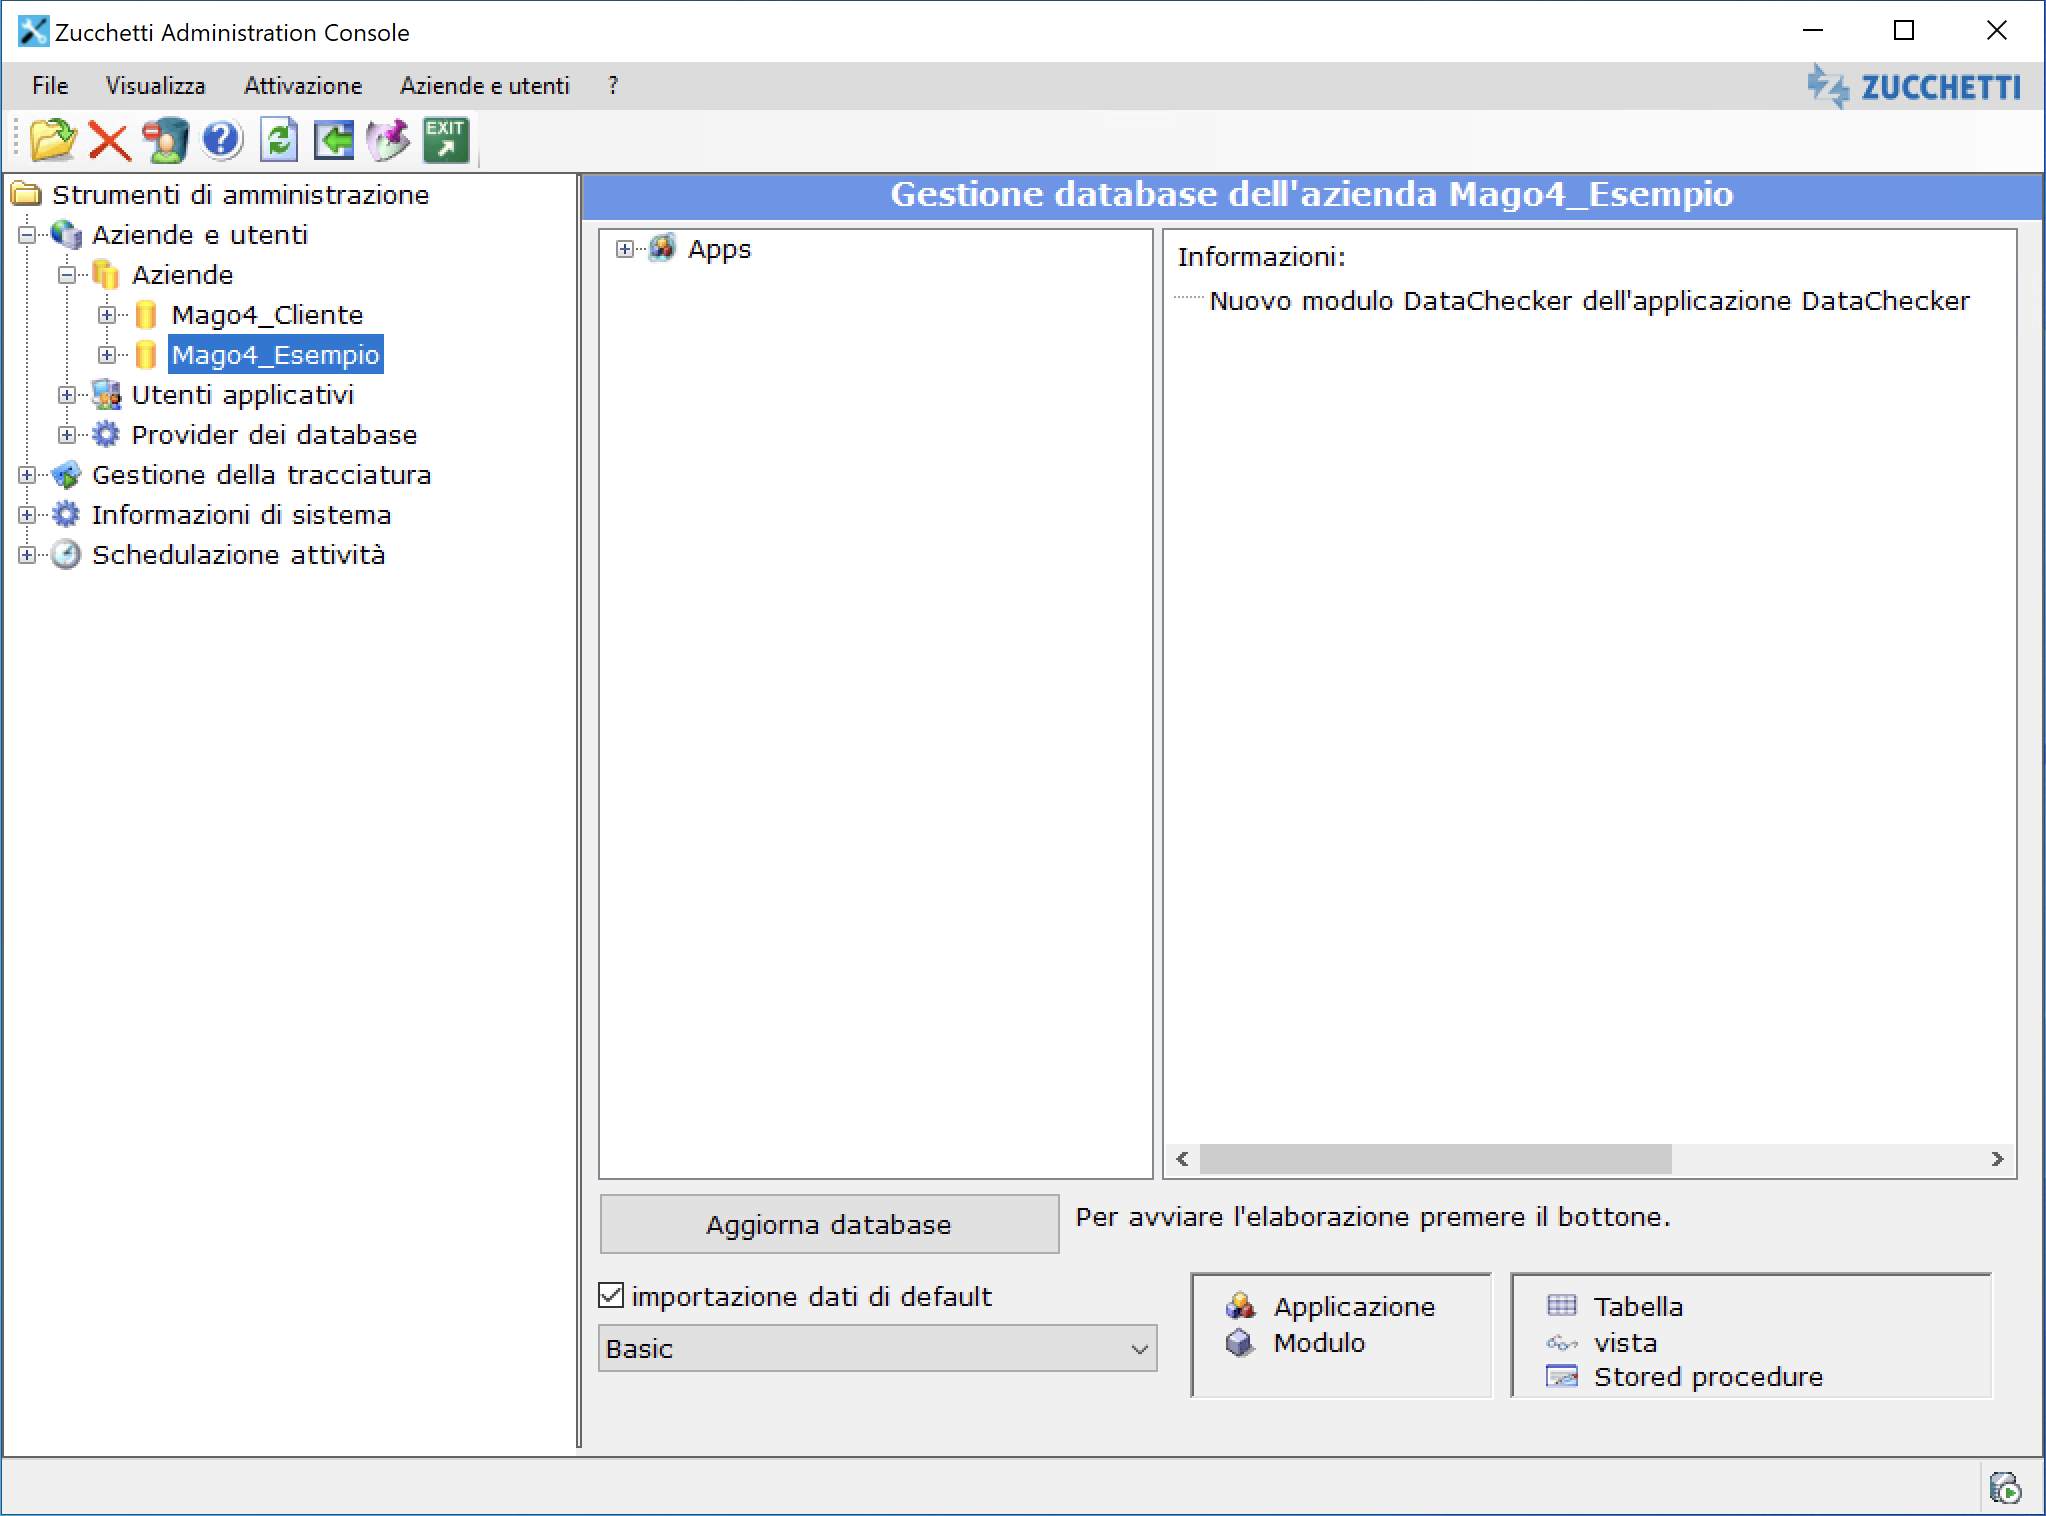The image size is (2046, 1516).
Task: Click the status bar scheduler icon
Action: (x=2004, y=1488)
